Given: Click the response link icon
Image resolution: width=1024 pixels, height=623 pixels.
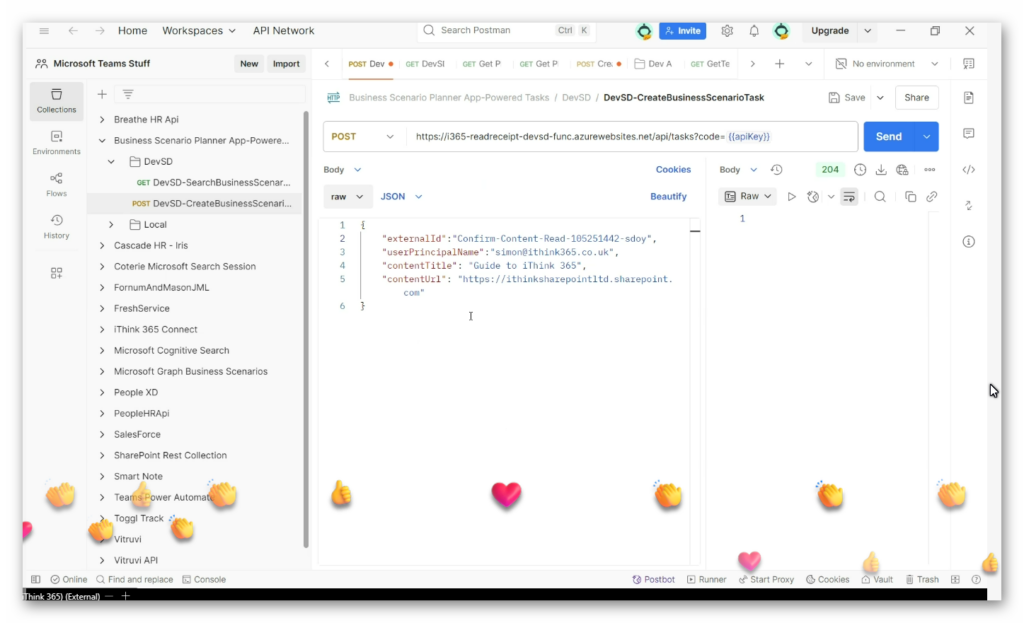Looking at the screenshot, I should point(932,196).
